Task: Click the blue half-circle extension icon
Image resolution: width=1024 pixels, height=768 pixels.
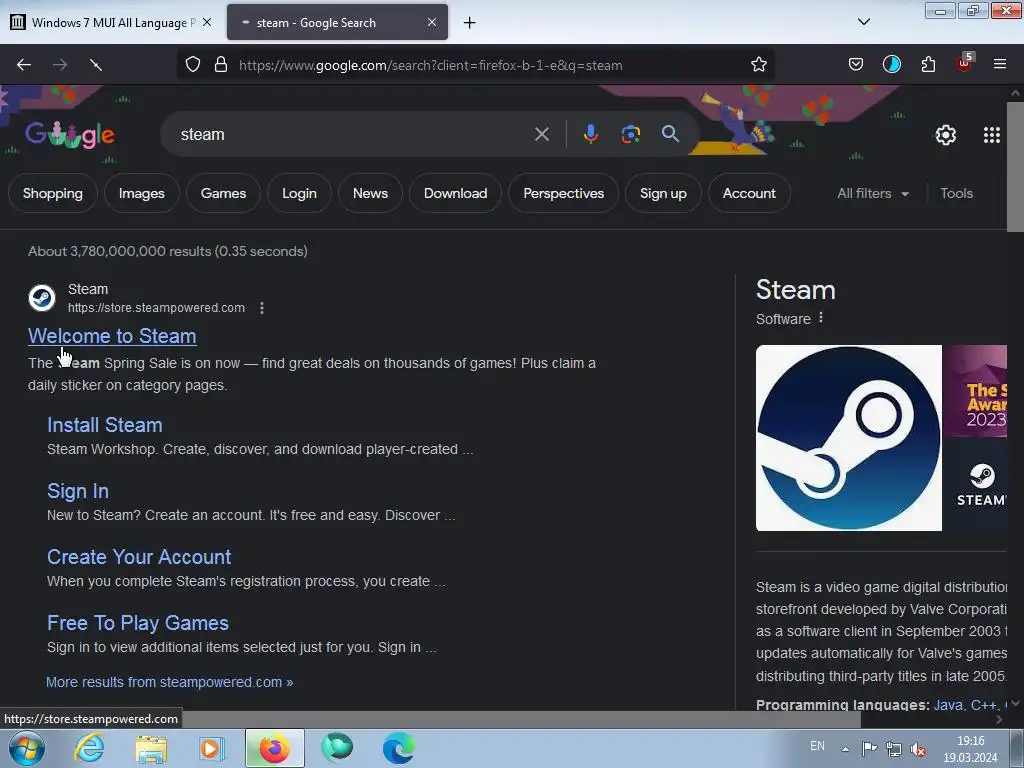Action: click(x=891, y=65)
